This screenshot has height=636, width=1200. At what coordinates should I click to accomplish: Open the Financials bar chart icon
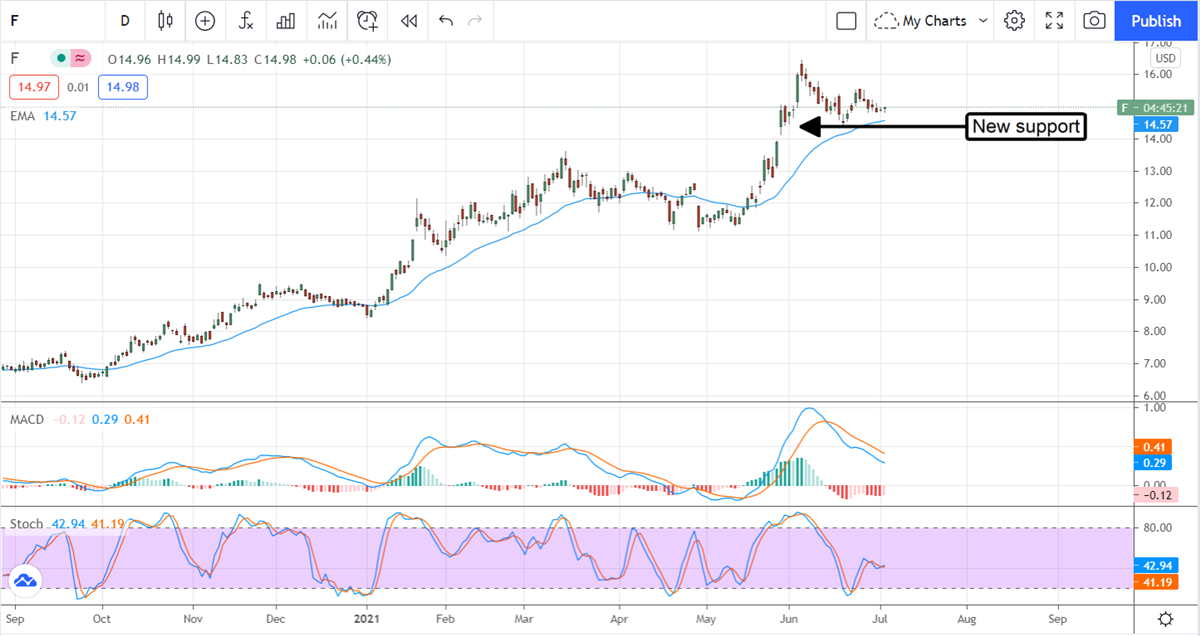click(286, 20)
